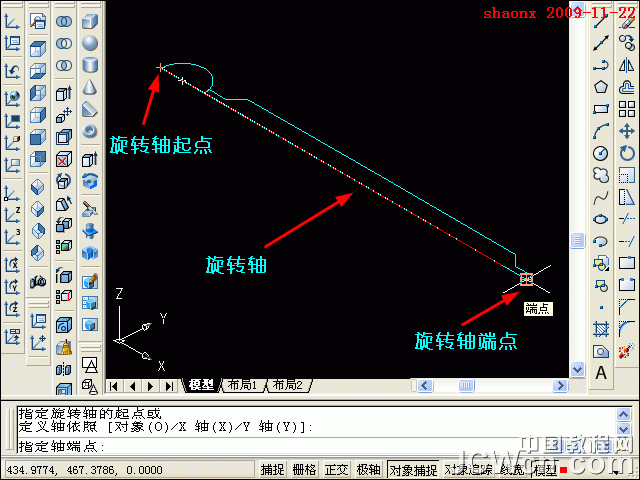Select the Revision Cloud tool
Viewport: 640px width, 480px height.
pyautogui.click(x=600, y=175)
